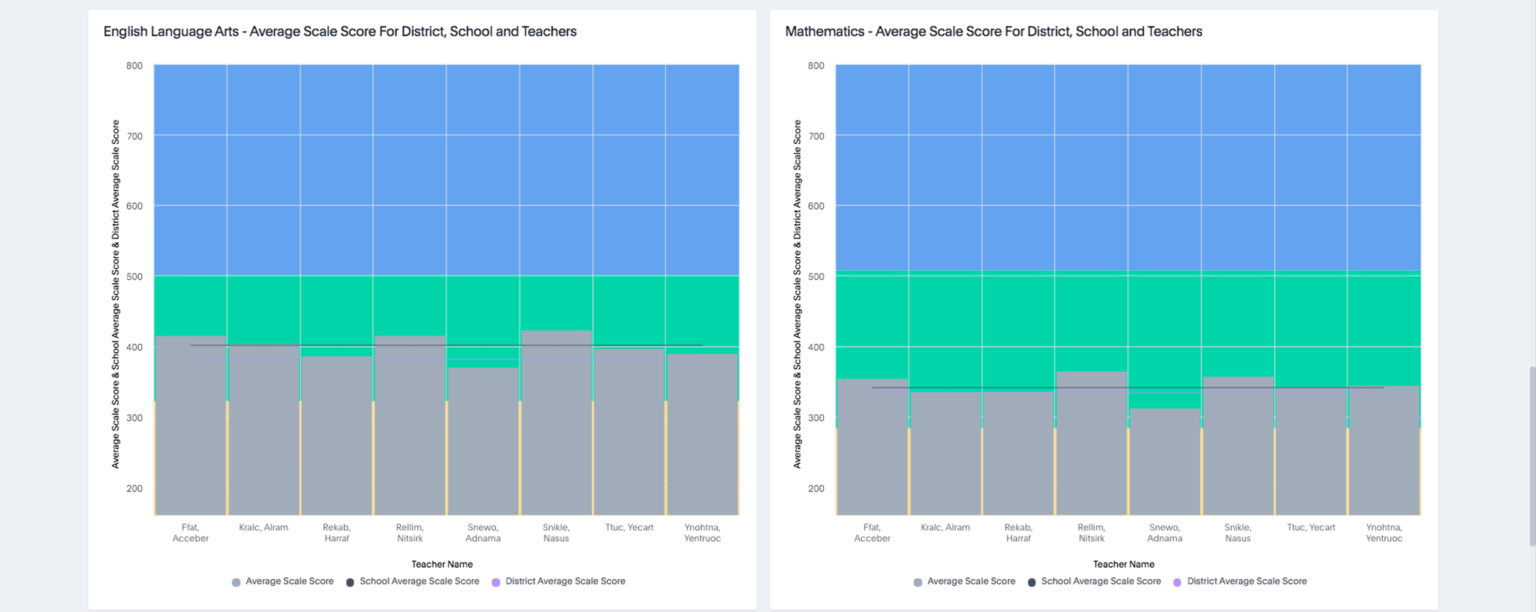Click the Kralc, Alram axis label on Mathematics chart
1536x612 pixels.
945,527
